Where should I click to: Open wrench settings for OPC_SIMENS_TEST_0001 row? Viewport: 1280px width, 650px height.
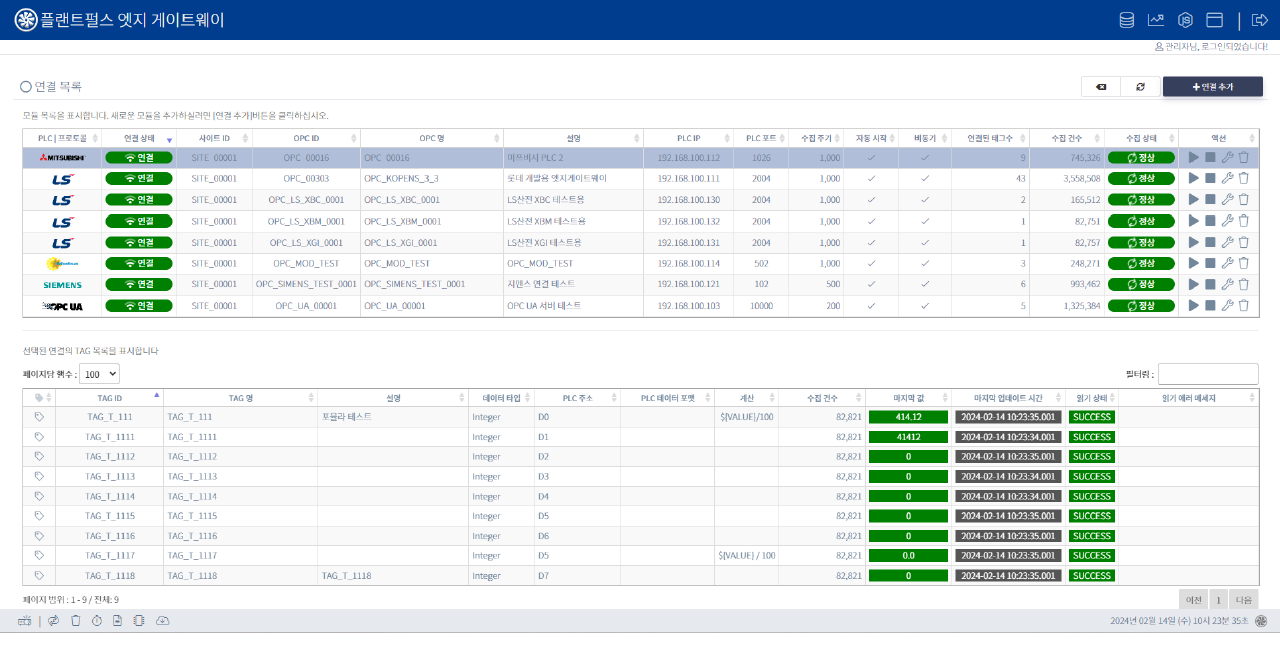click(x=1227, y=284)
